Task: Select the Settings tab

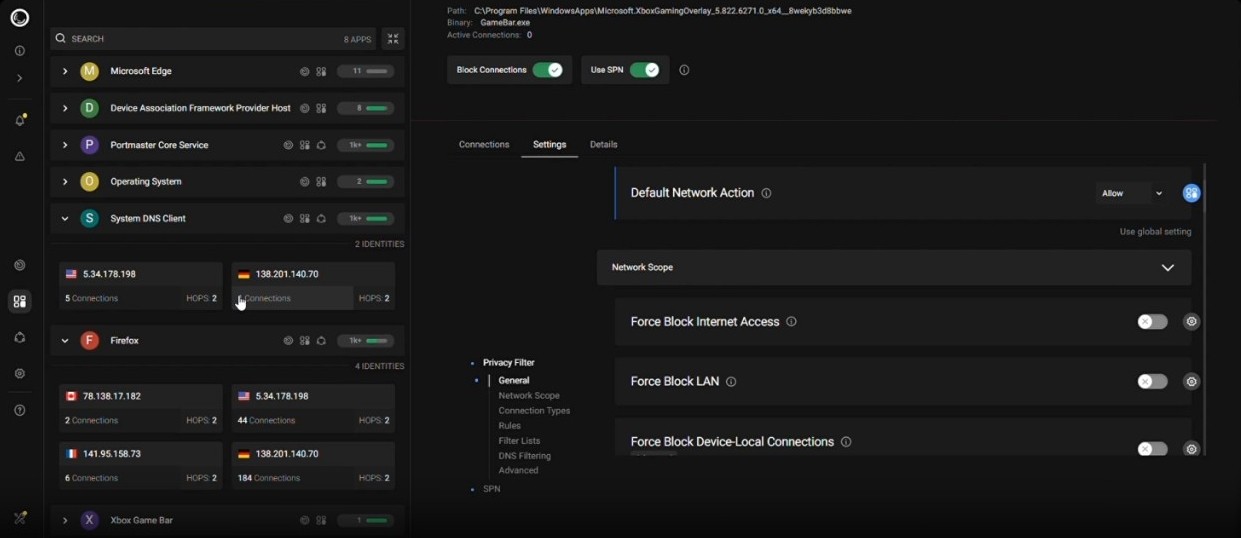Action: coord(549,145)
